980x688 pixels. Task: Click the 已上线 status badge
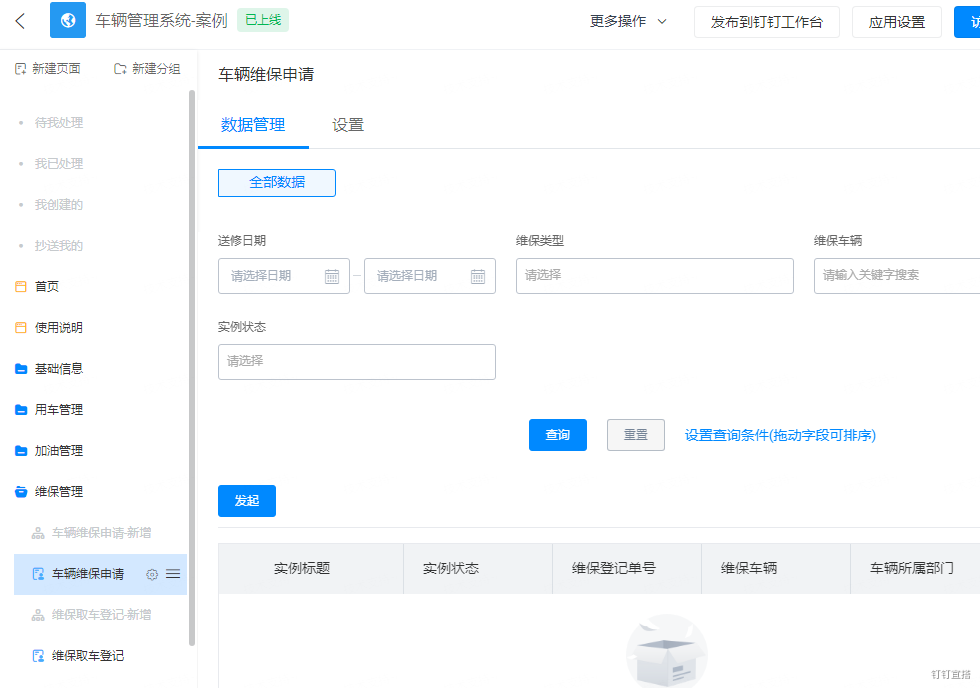[262, 21]
